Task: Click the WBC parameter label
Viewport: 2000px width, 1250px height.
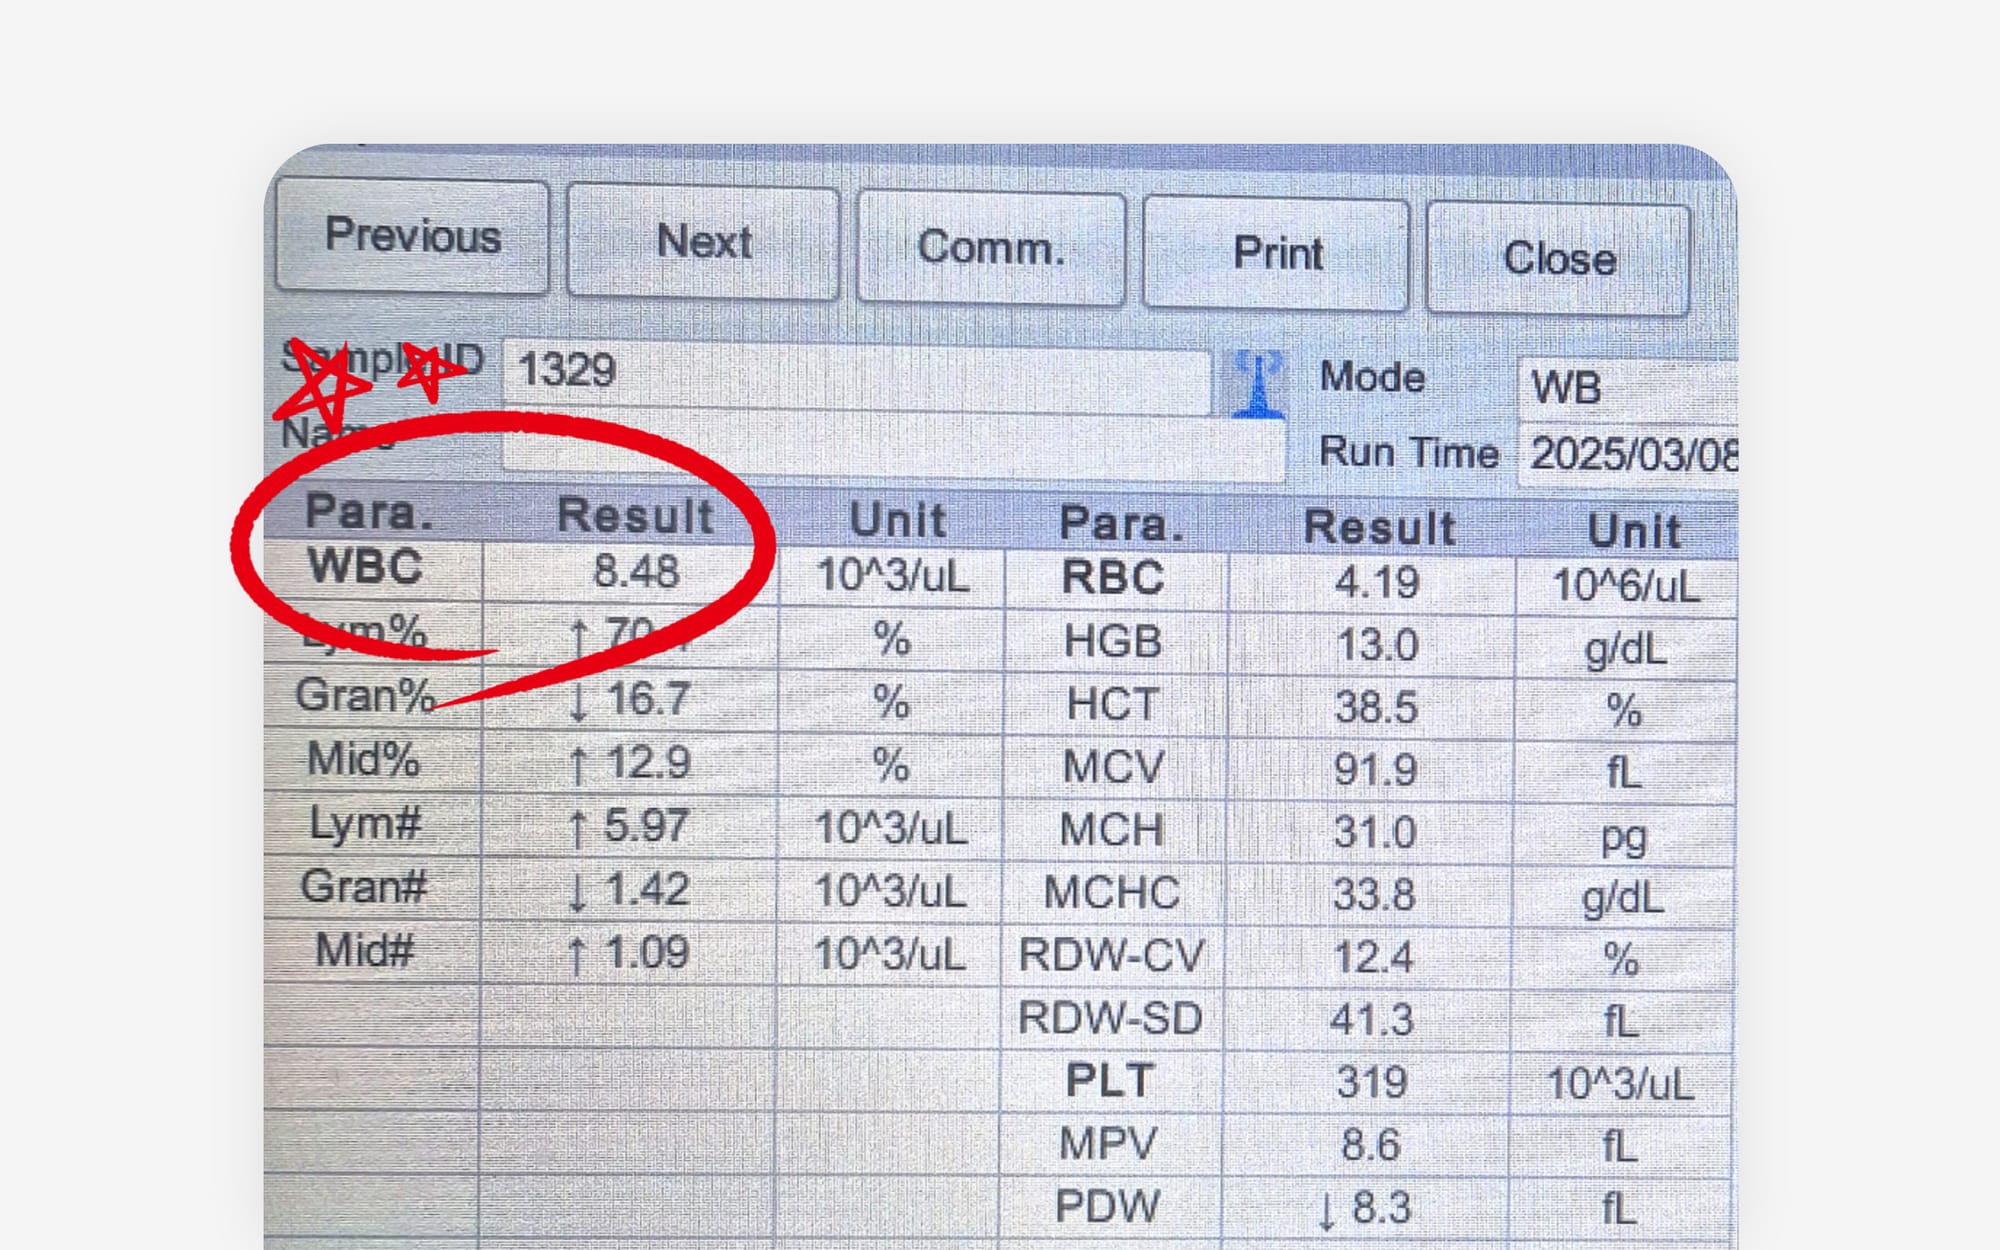Action: 365,566
